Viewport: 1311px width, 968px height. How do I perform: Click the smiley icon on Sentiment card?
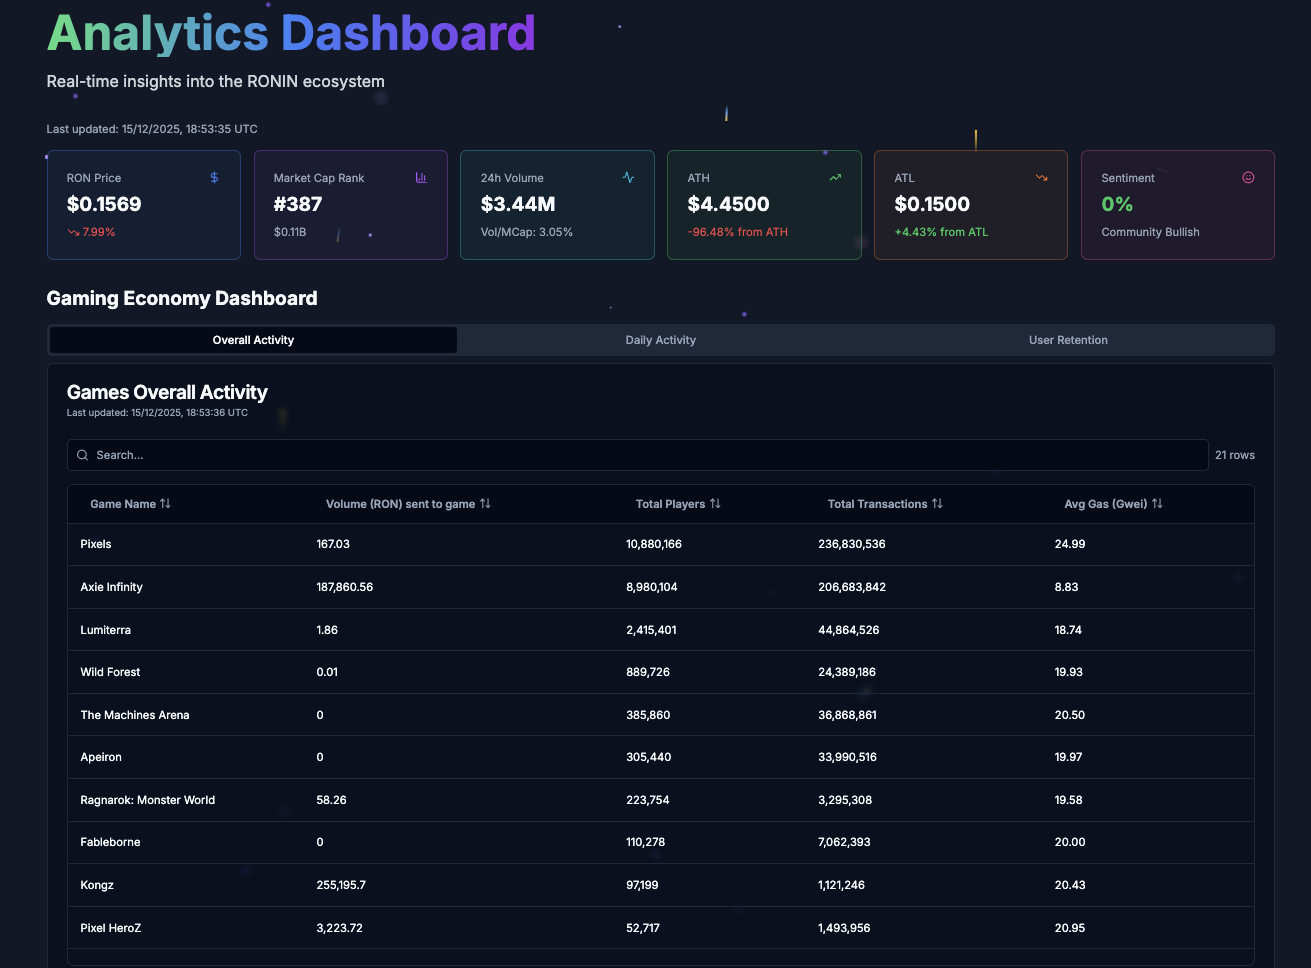click(x=1248, y=178)
